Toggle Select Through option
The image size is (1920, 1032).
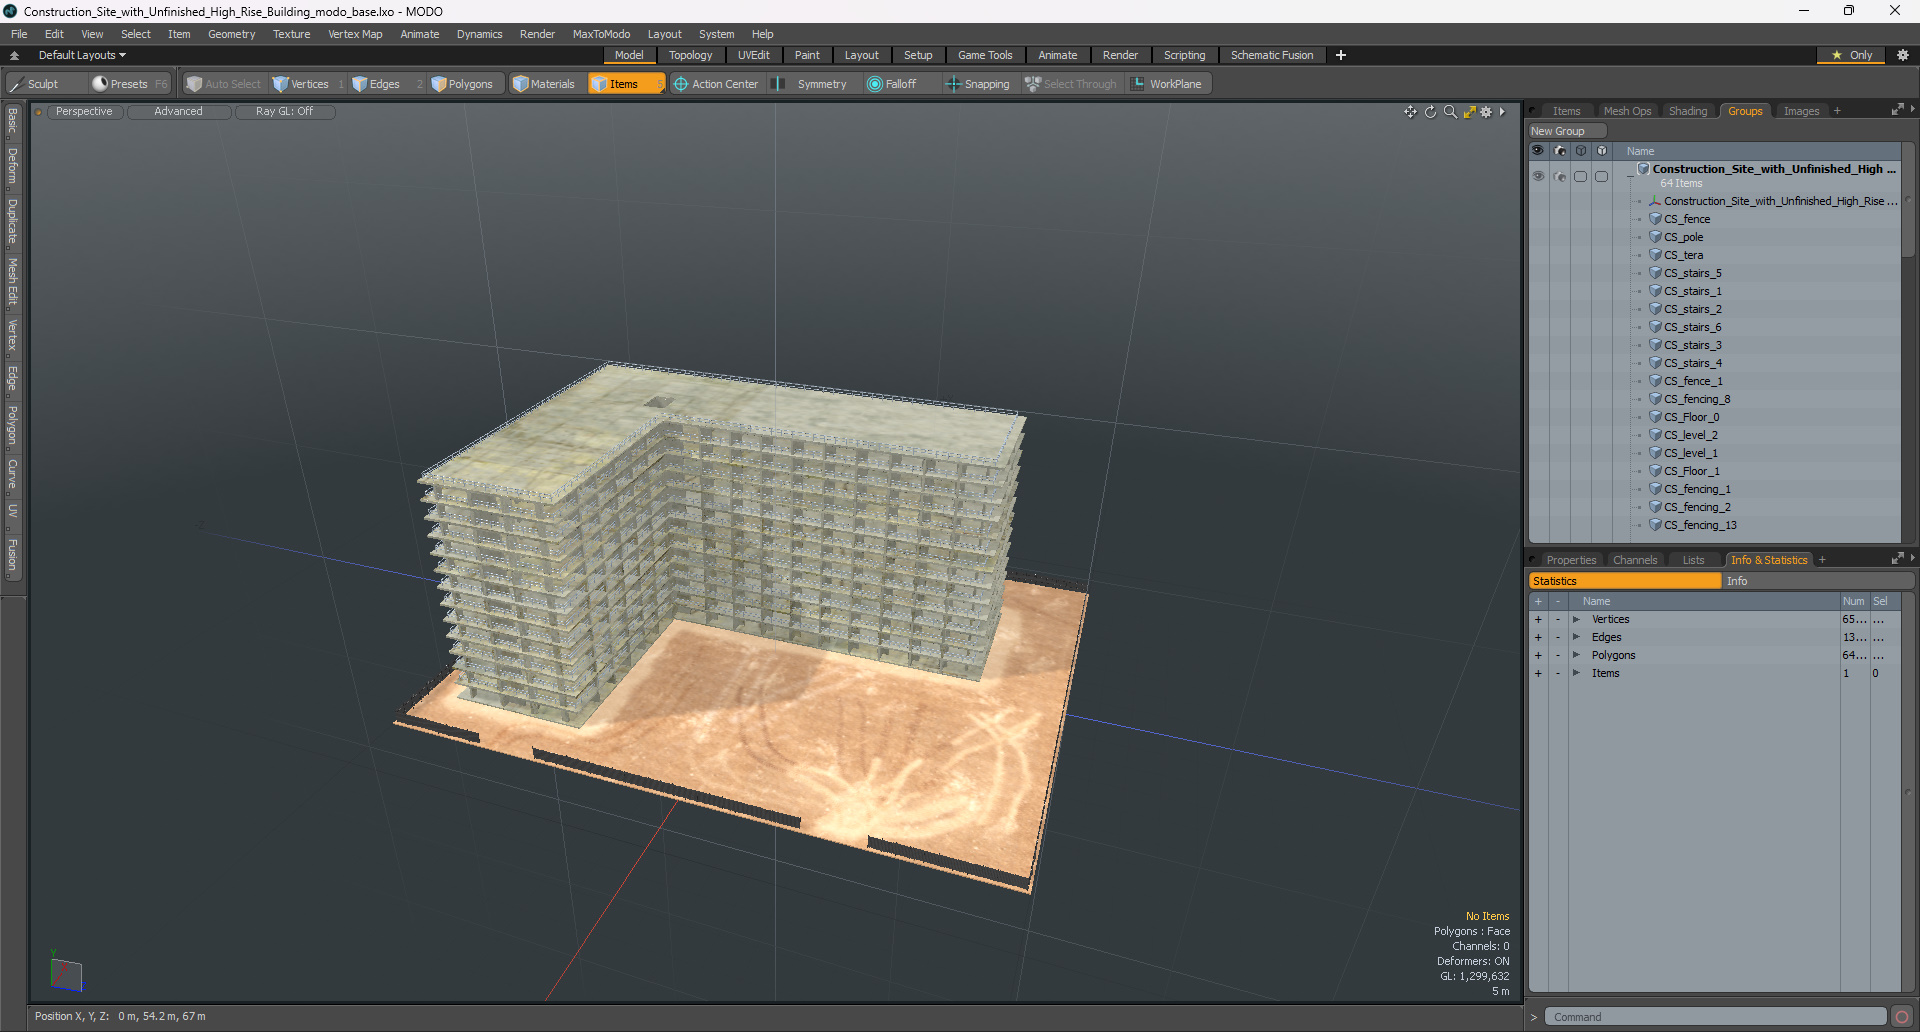click(1071, 84)
